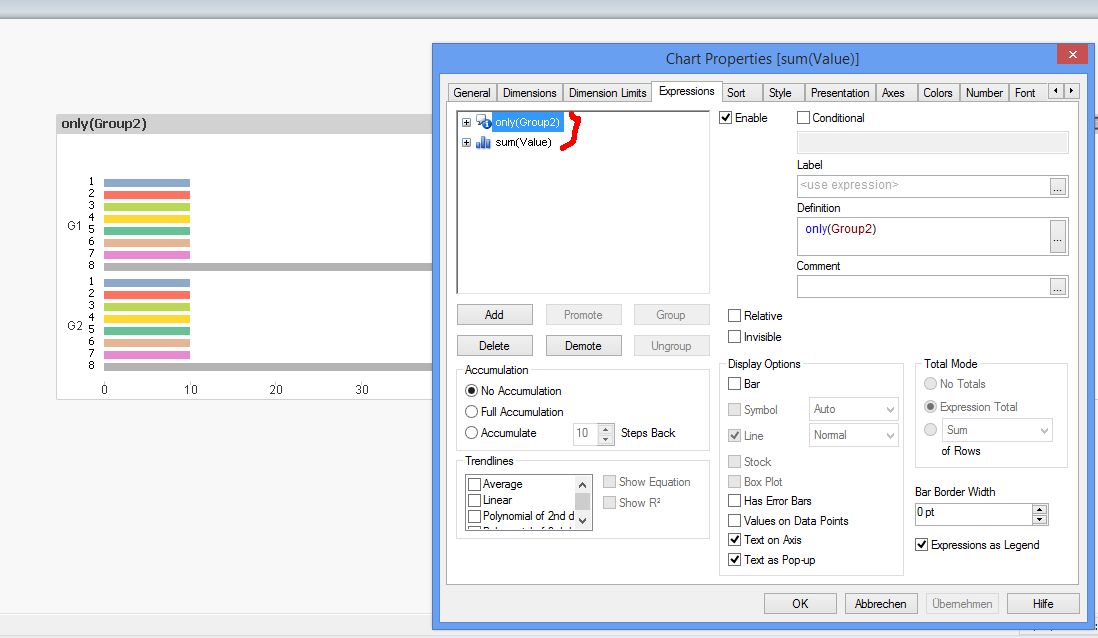Click the chart title only(Group2)

tap(104, 124)
